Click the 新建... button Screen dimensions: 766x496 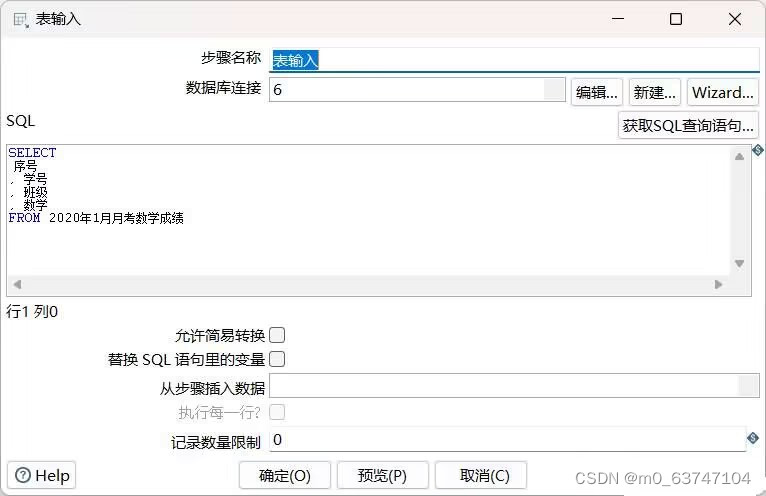655,92
